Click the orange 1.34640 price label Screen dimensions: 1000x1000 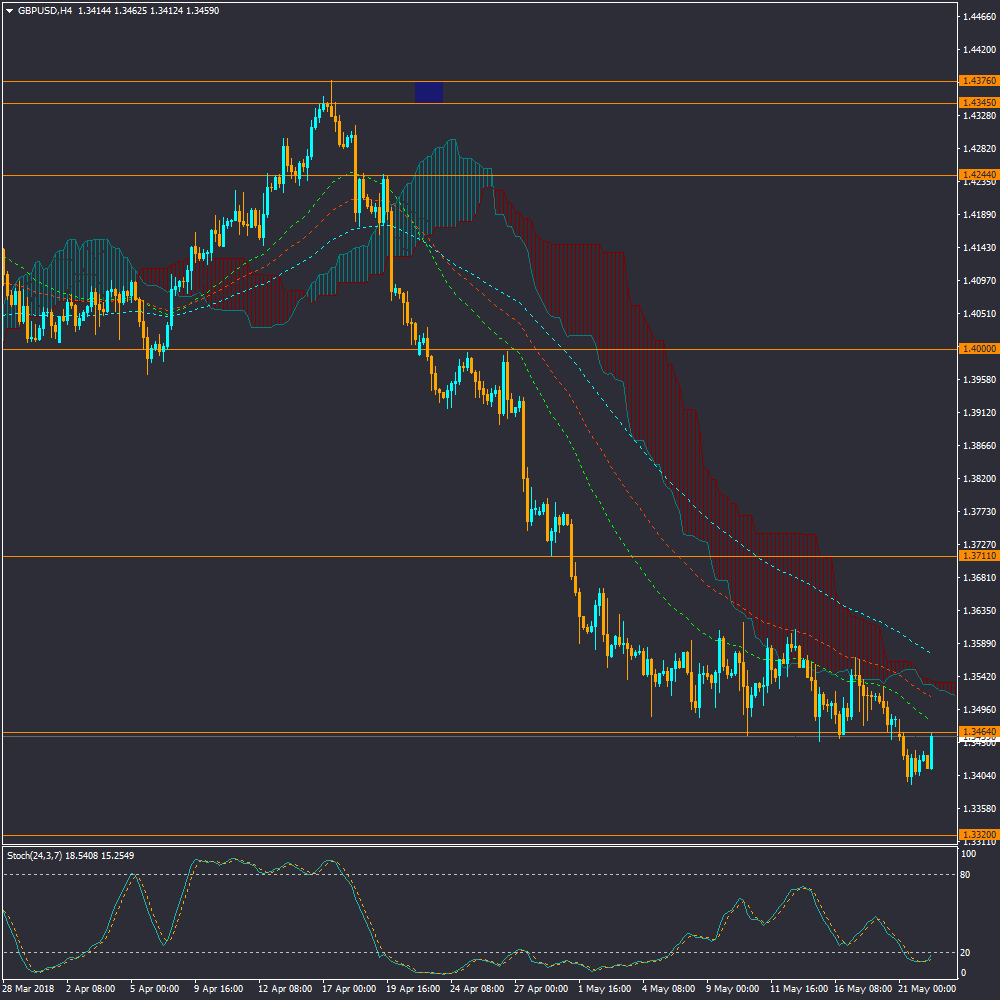coord(977,732)
